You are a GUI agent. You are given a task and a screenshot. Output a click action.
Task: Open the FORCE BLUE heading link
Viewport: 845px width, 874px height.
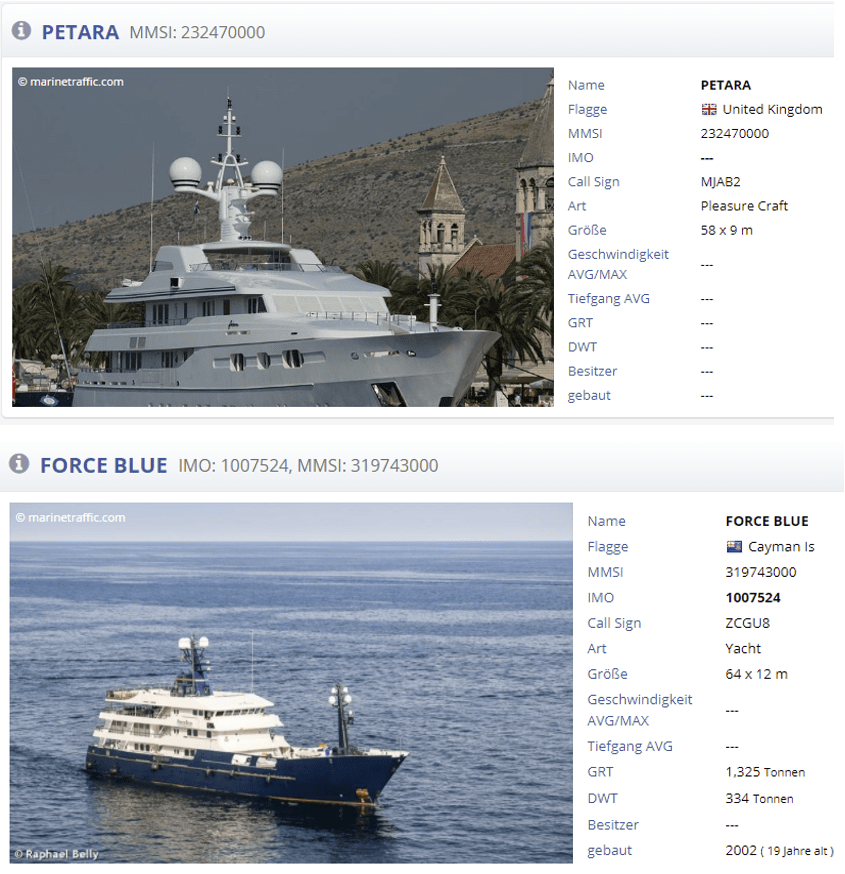point(104,465)
